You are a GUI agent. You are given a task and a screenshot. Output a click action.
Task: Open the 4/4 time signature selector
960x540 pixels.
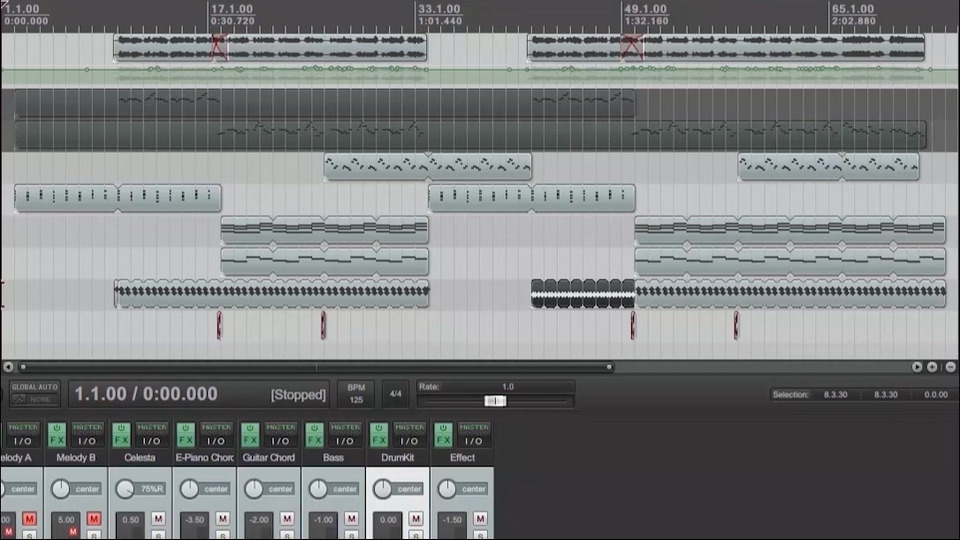coord(396,394)
